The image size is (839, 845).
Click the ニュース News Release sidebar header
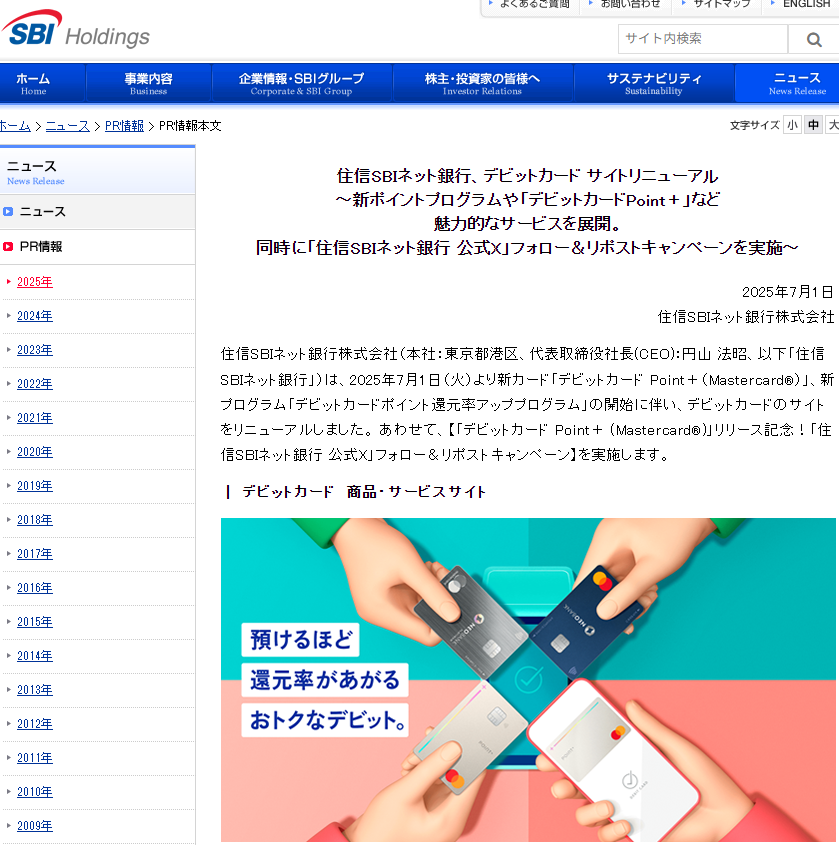[98, 170]
